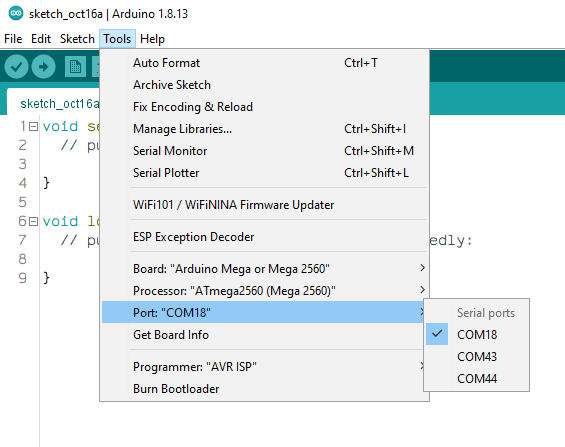
Task: Click the Verify checkmark toolbar icon
Action: [16, 67]
